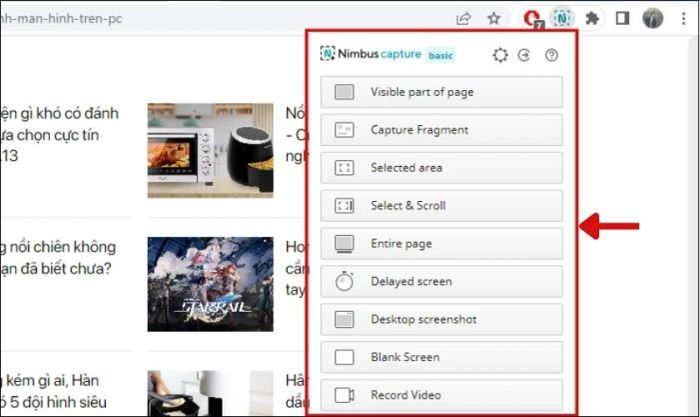
Task: Open the user profile avatar
Action: point(652,18)
